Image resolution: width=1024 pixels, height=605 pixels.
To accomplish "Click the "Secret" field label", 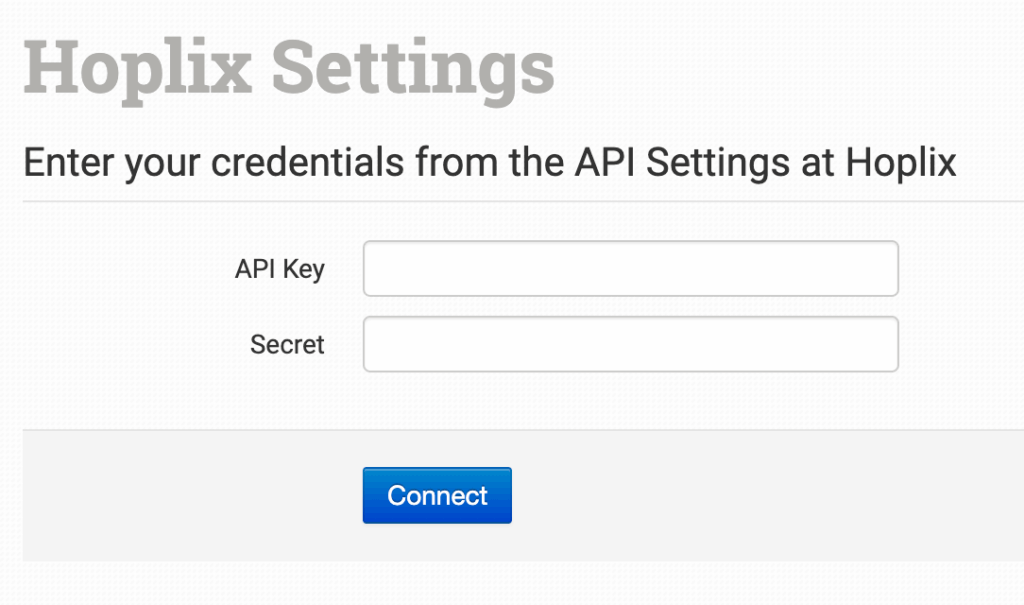I will (x=287, y=345).
